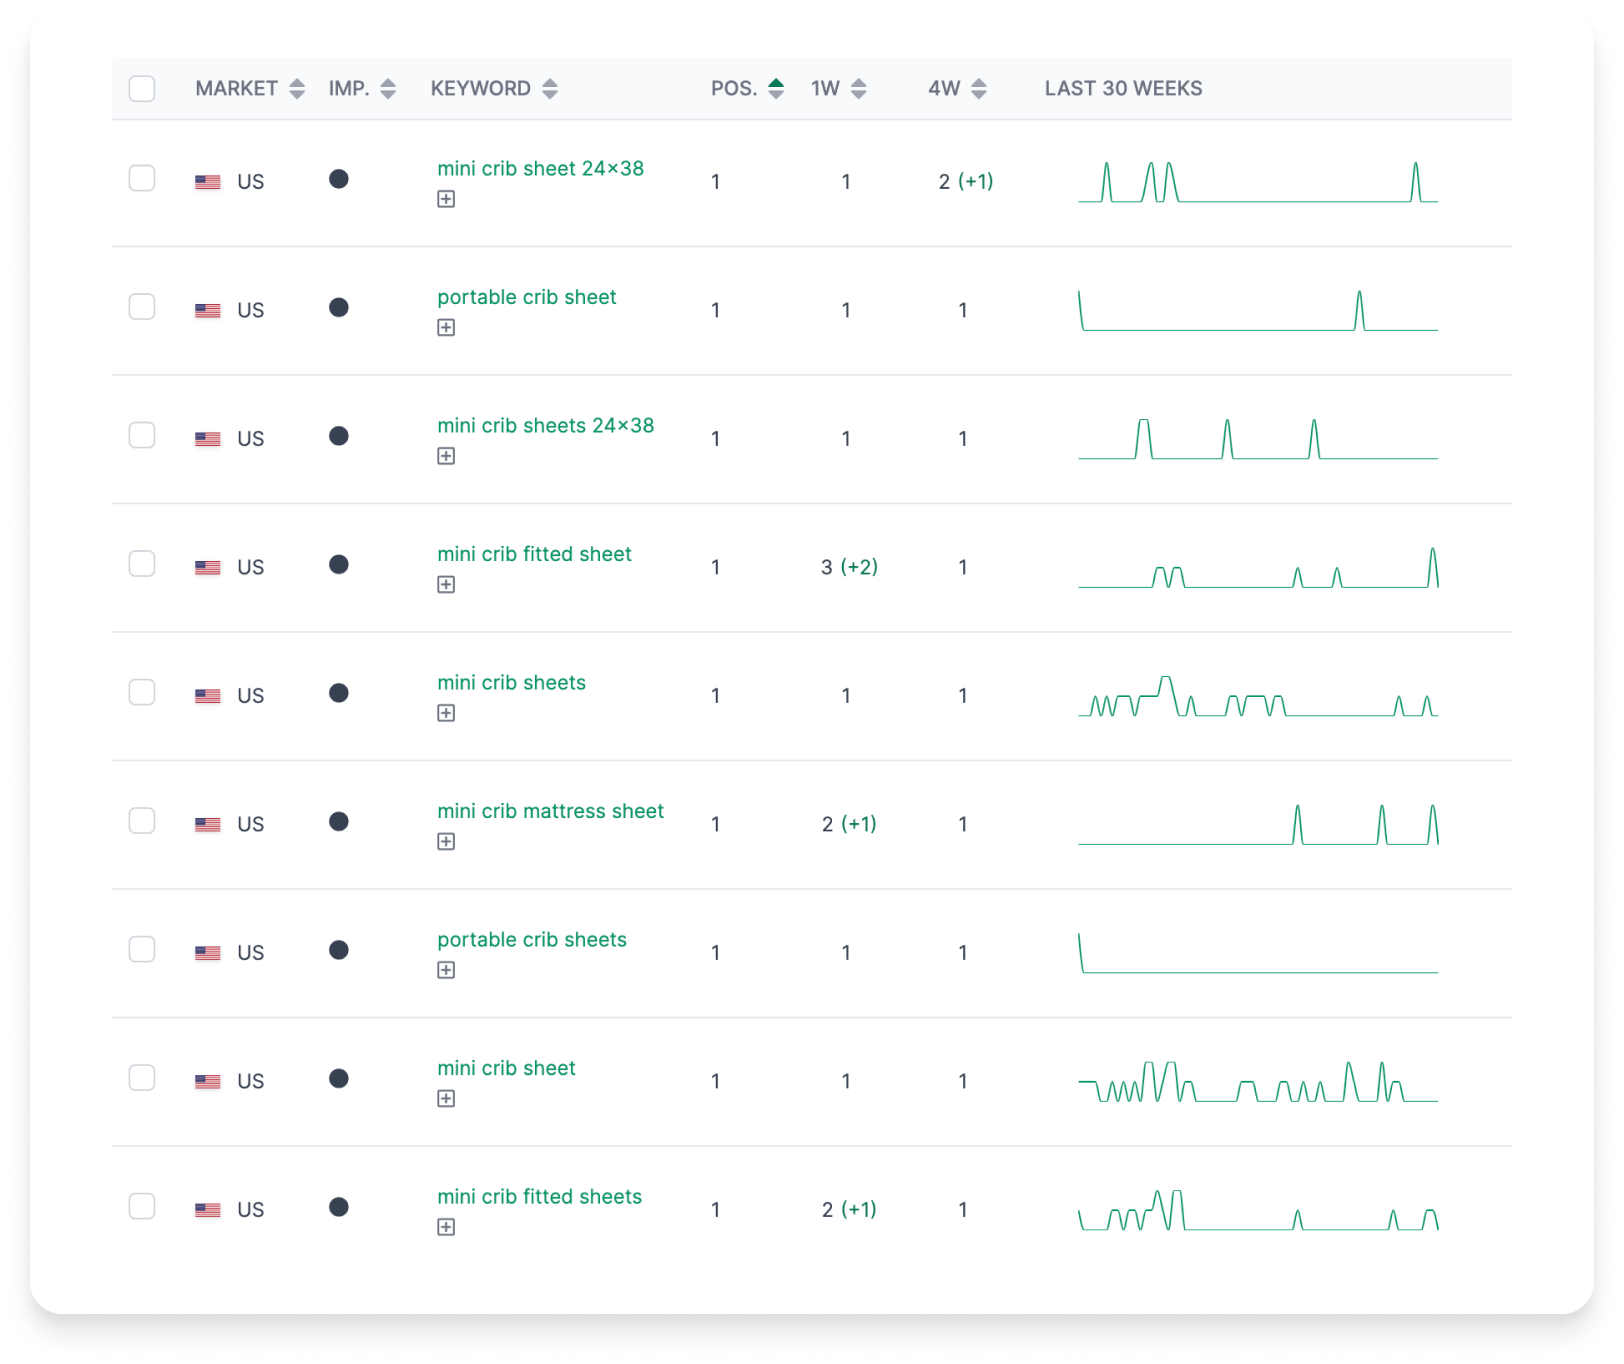View 30-week chart for mini crib sheets

1258,696
